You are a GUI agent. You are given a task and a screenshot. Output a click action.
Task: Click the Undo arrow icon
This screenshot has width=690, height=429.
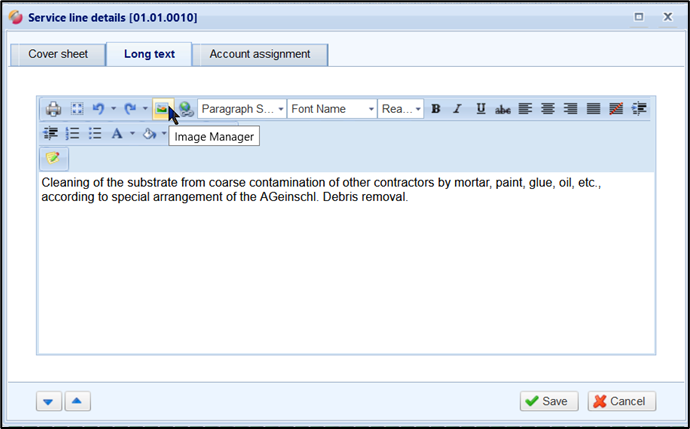pyautogui.click(x=98, y=109)
